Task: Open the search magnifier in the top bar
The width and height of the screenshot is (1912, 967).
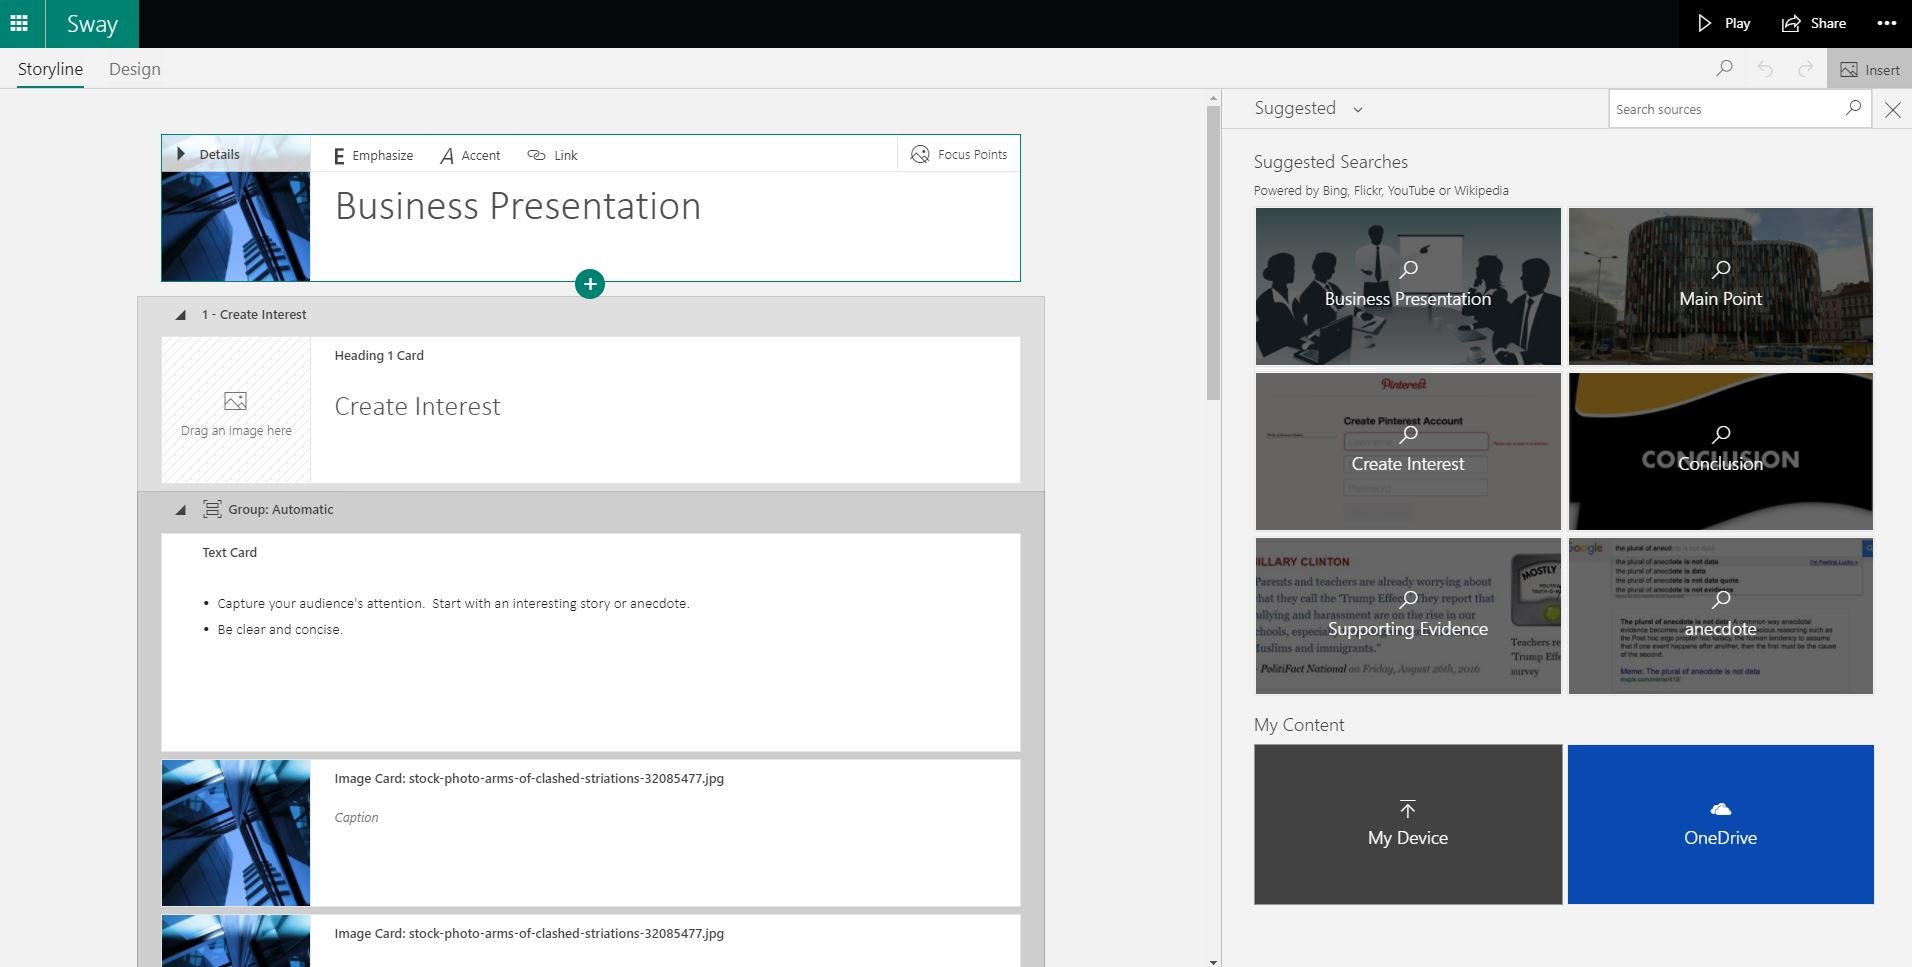Action: click(1725, 68)
